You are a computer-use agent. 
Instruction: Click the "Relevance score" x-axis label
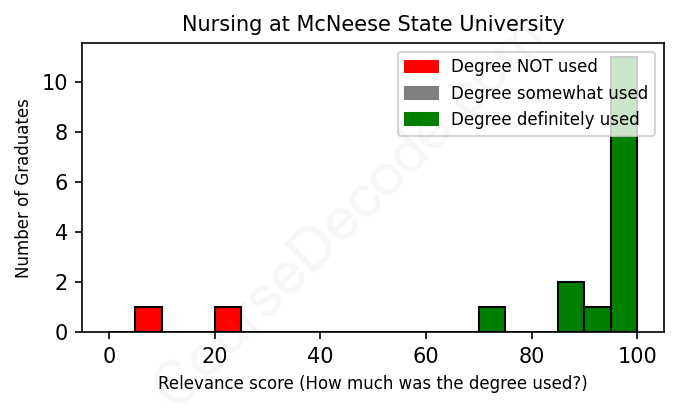(373, 384)
